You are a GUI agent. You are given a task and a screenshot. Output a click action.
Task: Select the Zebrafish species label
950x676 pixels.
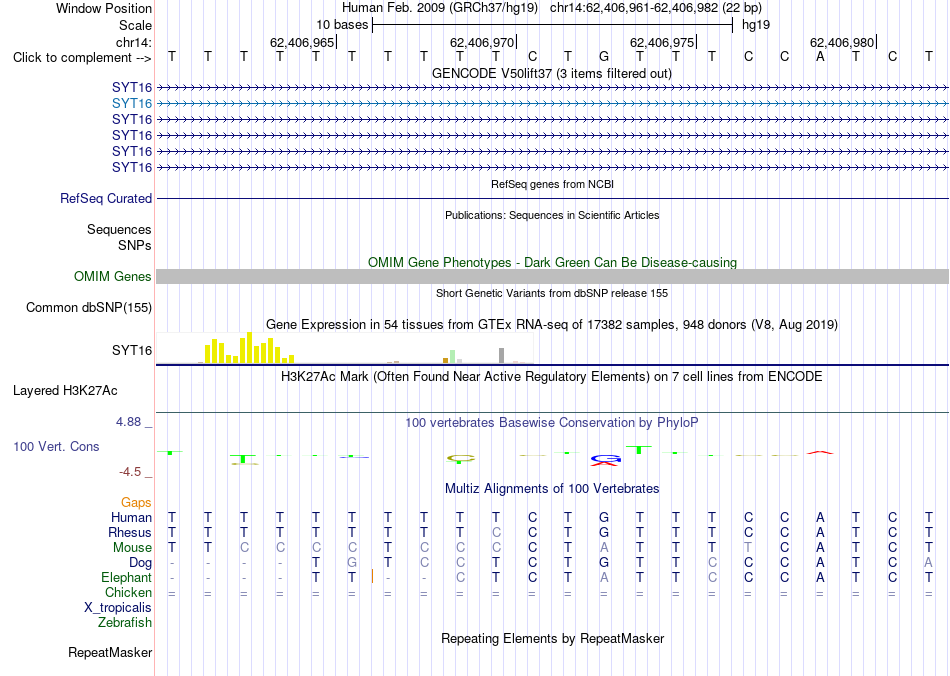point(125,623)
